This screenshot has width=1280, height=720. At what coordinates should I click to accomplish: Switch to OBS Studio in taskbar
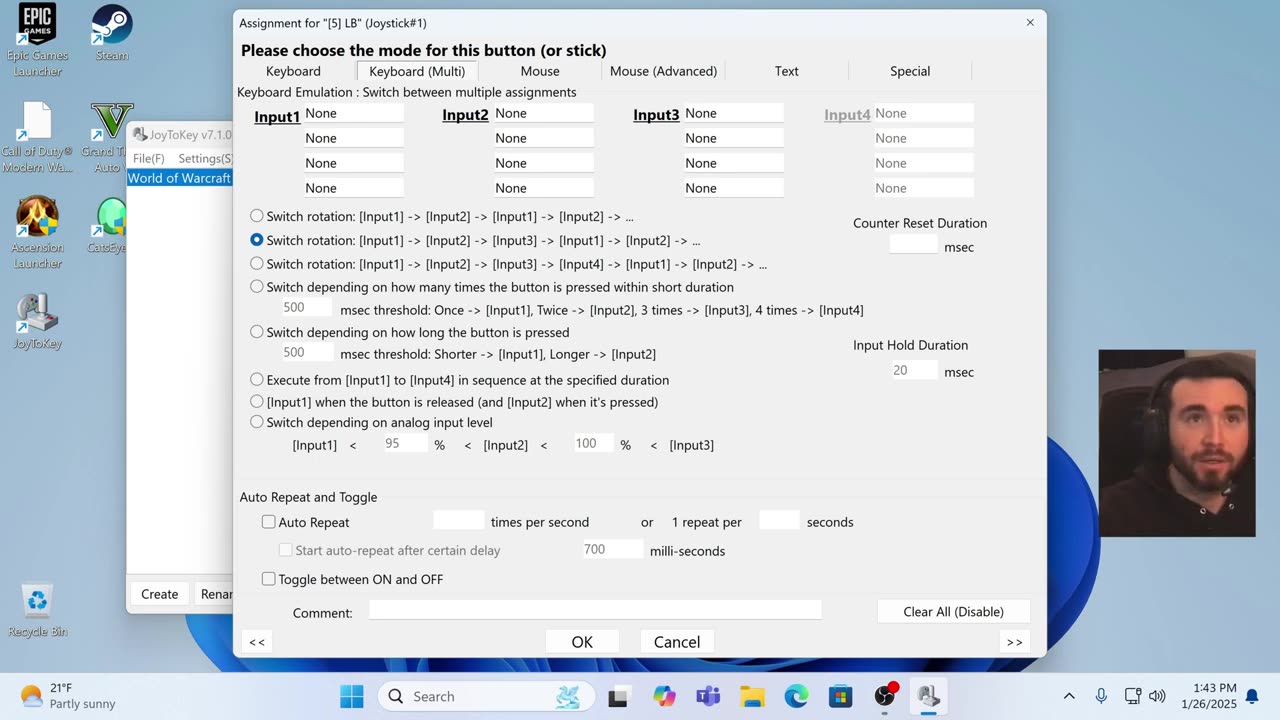[885, 696]
